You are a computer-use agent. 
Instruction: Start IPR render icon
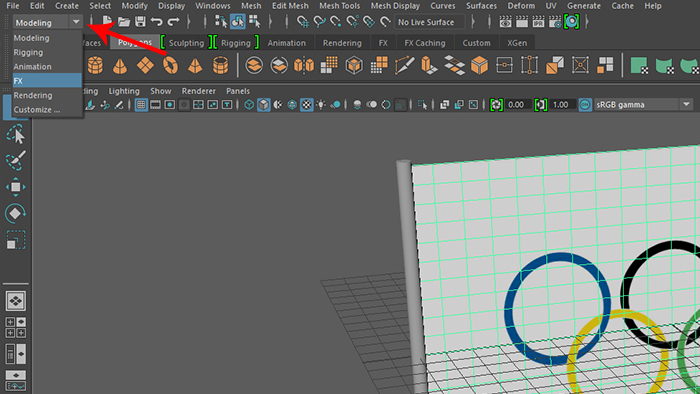[538, 21]
